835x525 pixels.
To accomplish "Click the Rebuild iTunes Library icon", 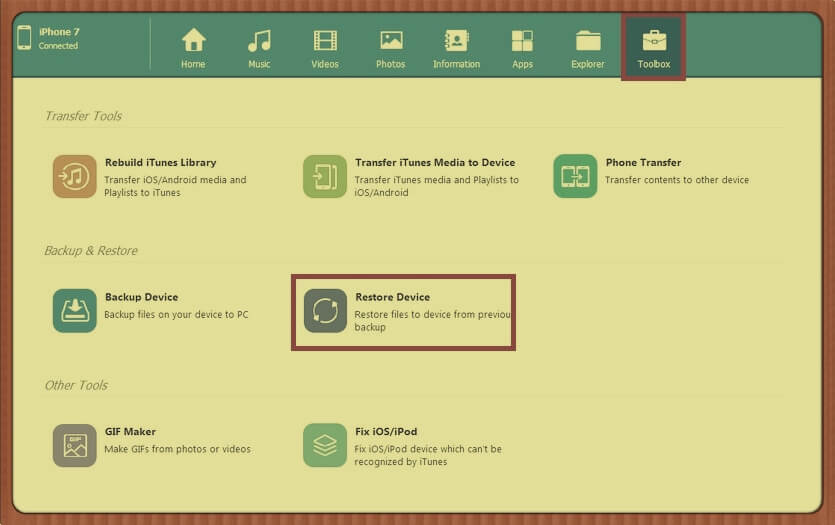I will coord(75,176).
